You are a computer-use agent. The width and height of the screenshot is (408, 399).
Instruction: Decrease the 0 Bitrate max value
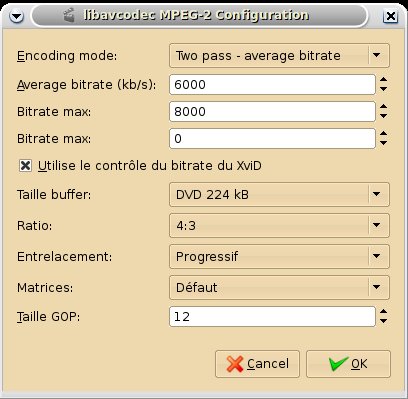click(383, 143)
